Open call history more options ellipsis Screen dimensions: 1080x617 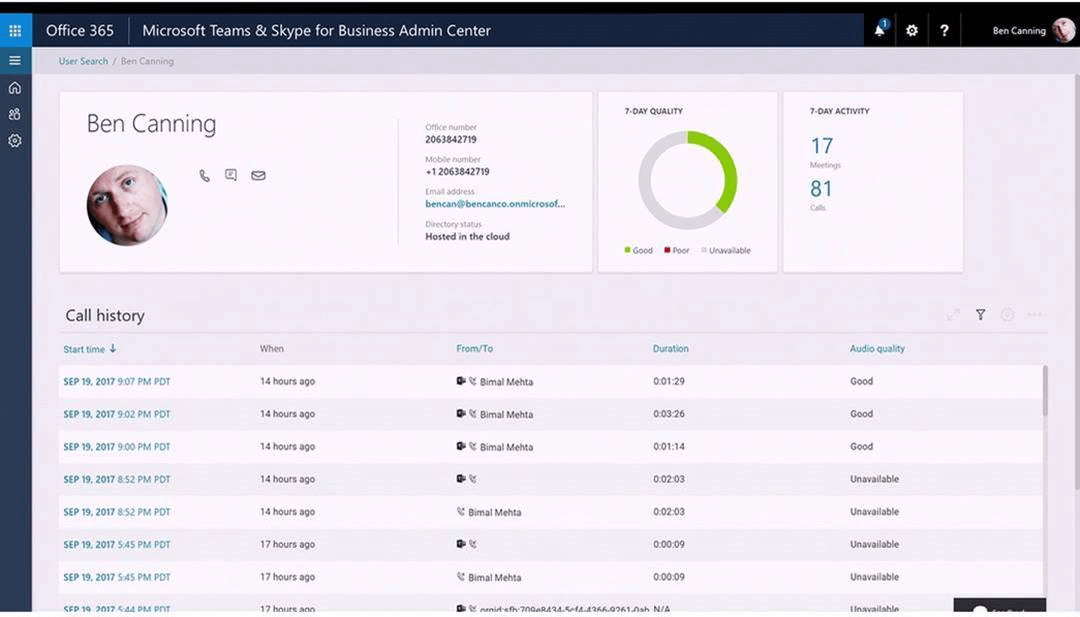click(1034, 315)
